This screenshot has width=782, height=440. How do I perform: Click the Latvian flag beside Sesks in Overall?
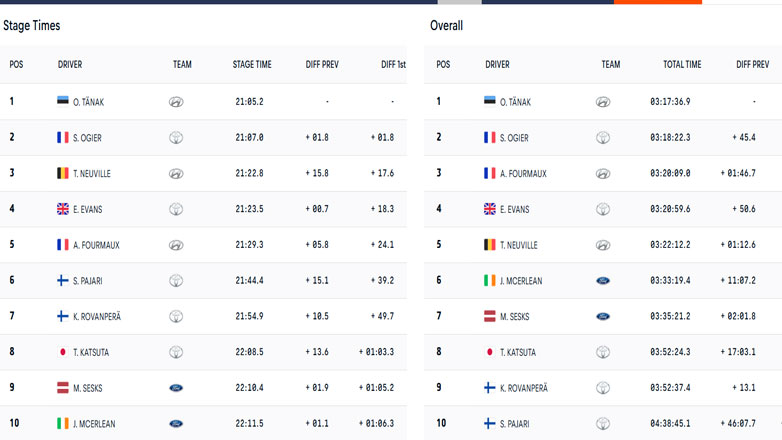pyautogui.click(x=490, y=316)
